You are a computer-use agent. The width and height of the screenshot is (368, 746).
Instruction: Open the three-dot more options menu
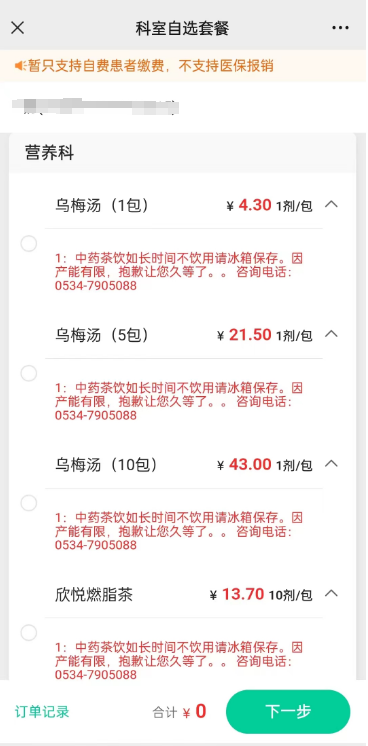[x=340, y=28]
